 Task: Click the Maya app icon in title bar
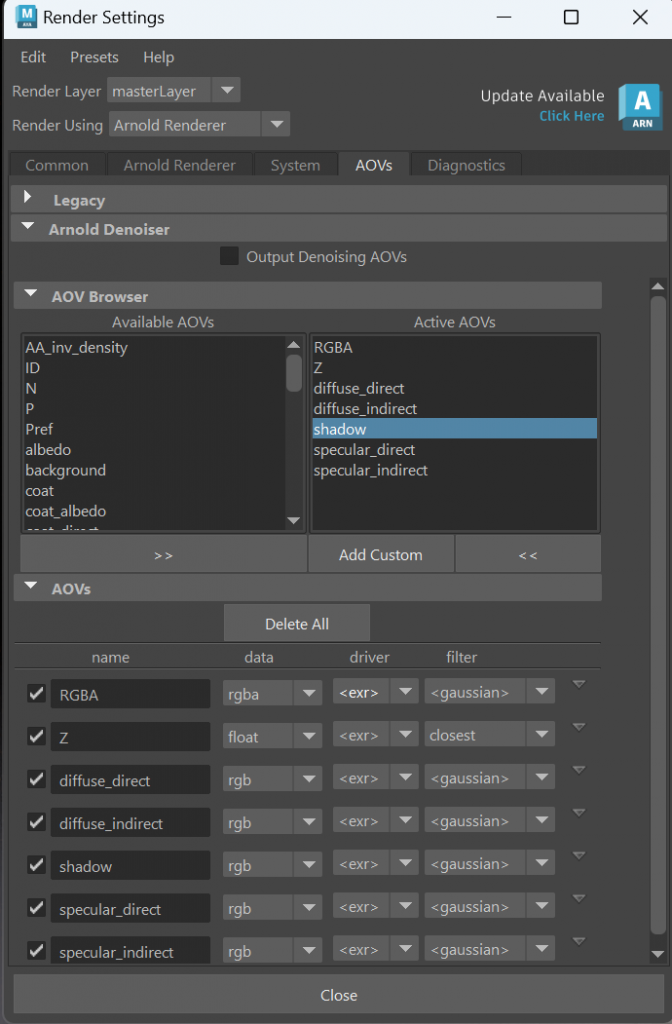click(25, 17)
